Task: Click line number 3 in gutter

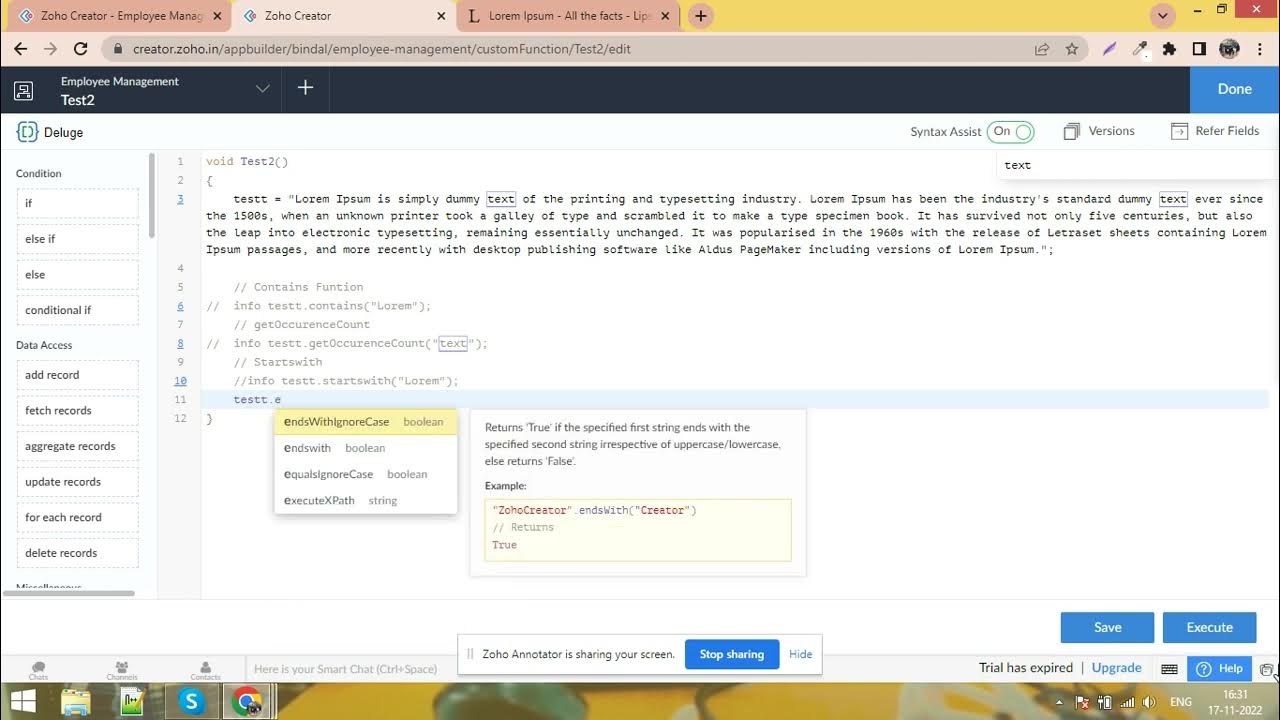Action: pyautogui.click(x=181, y=199)
